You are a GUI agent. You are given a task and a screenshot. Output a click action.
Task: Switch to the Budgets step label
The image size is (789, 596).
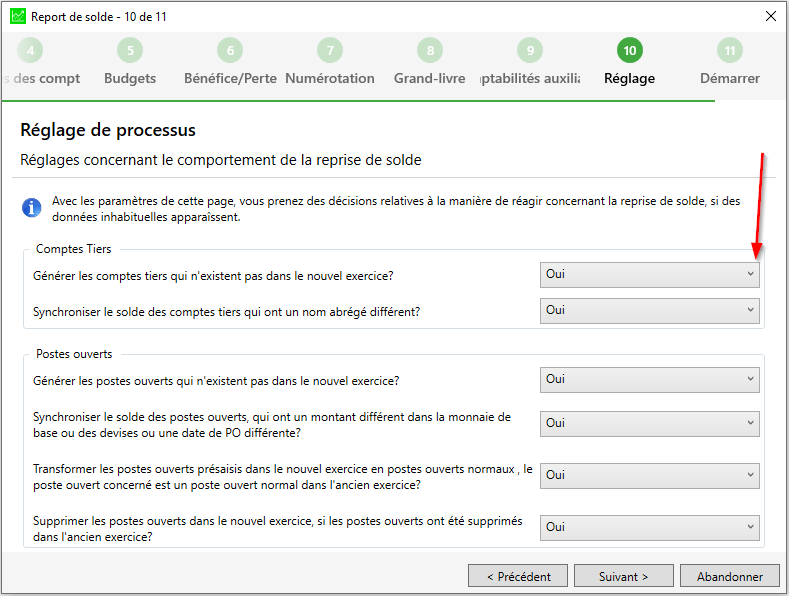click(x=130, y=79)
